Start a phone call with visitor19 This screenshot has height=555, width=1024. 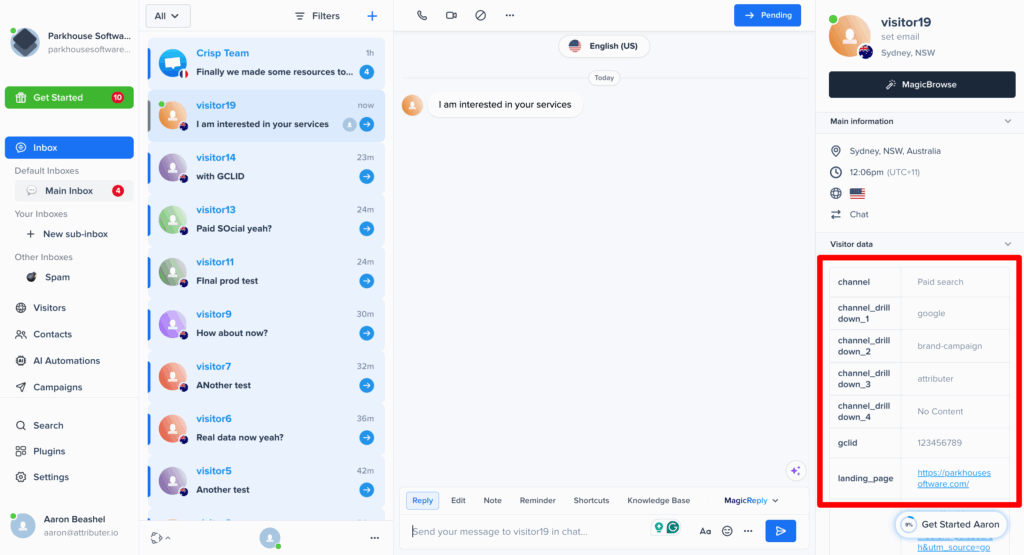coord(422,16)
